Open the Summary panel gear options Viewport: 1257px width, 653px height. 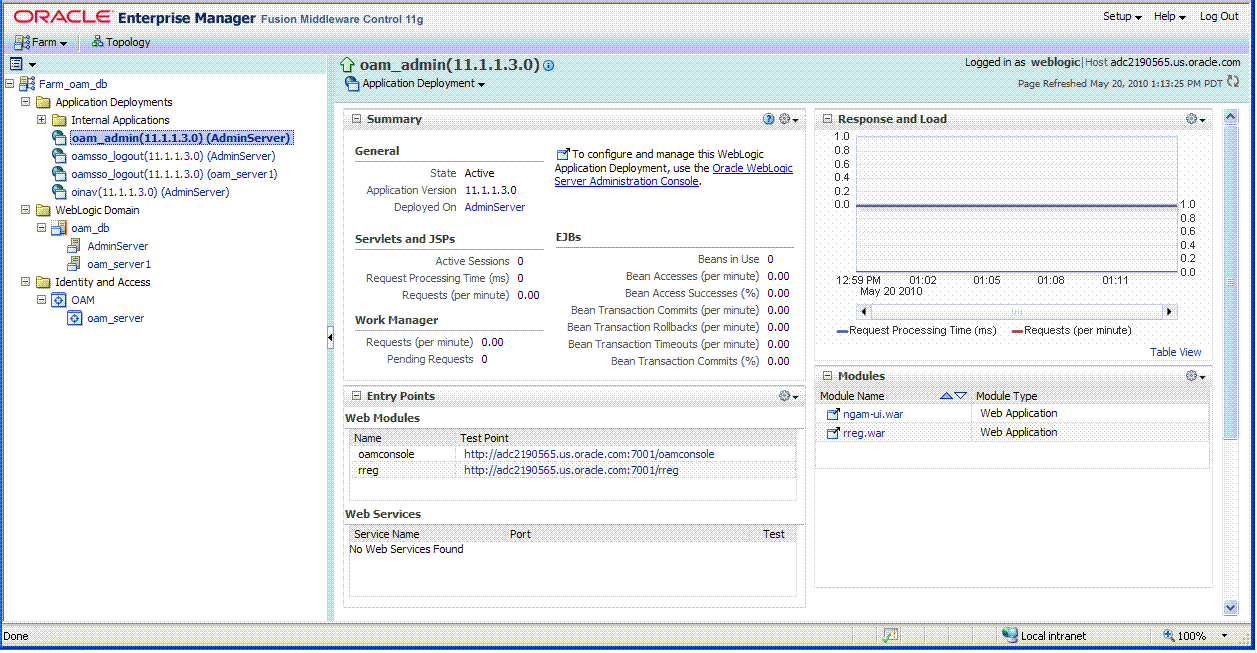[x=789, y=119]
